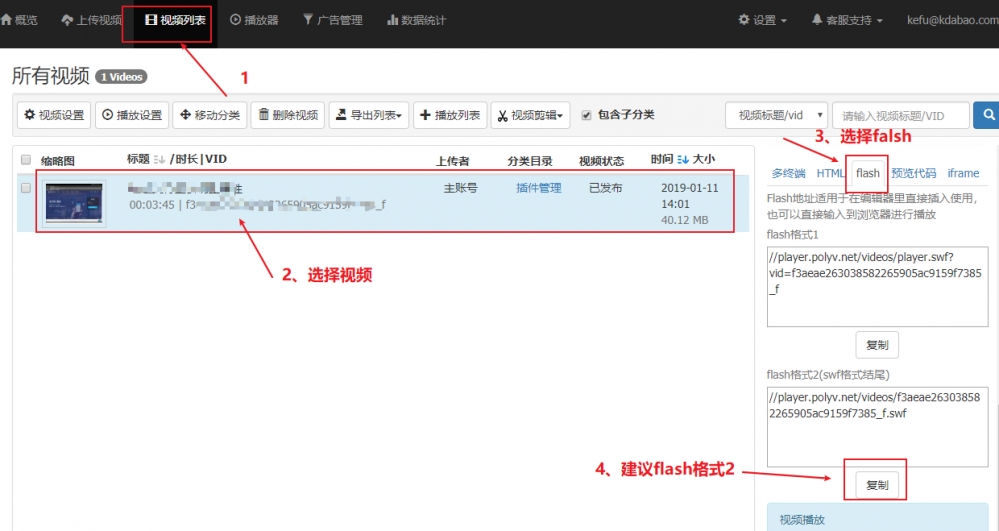The height and width of the screenshot is (531, 999).
Task: Open 数据统计 statistics page
Action: pos(417,20)
